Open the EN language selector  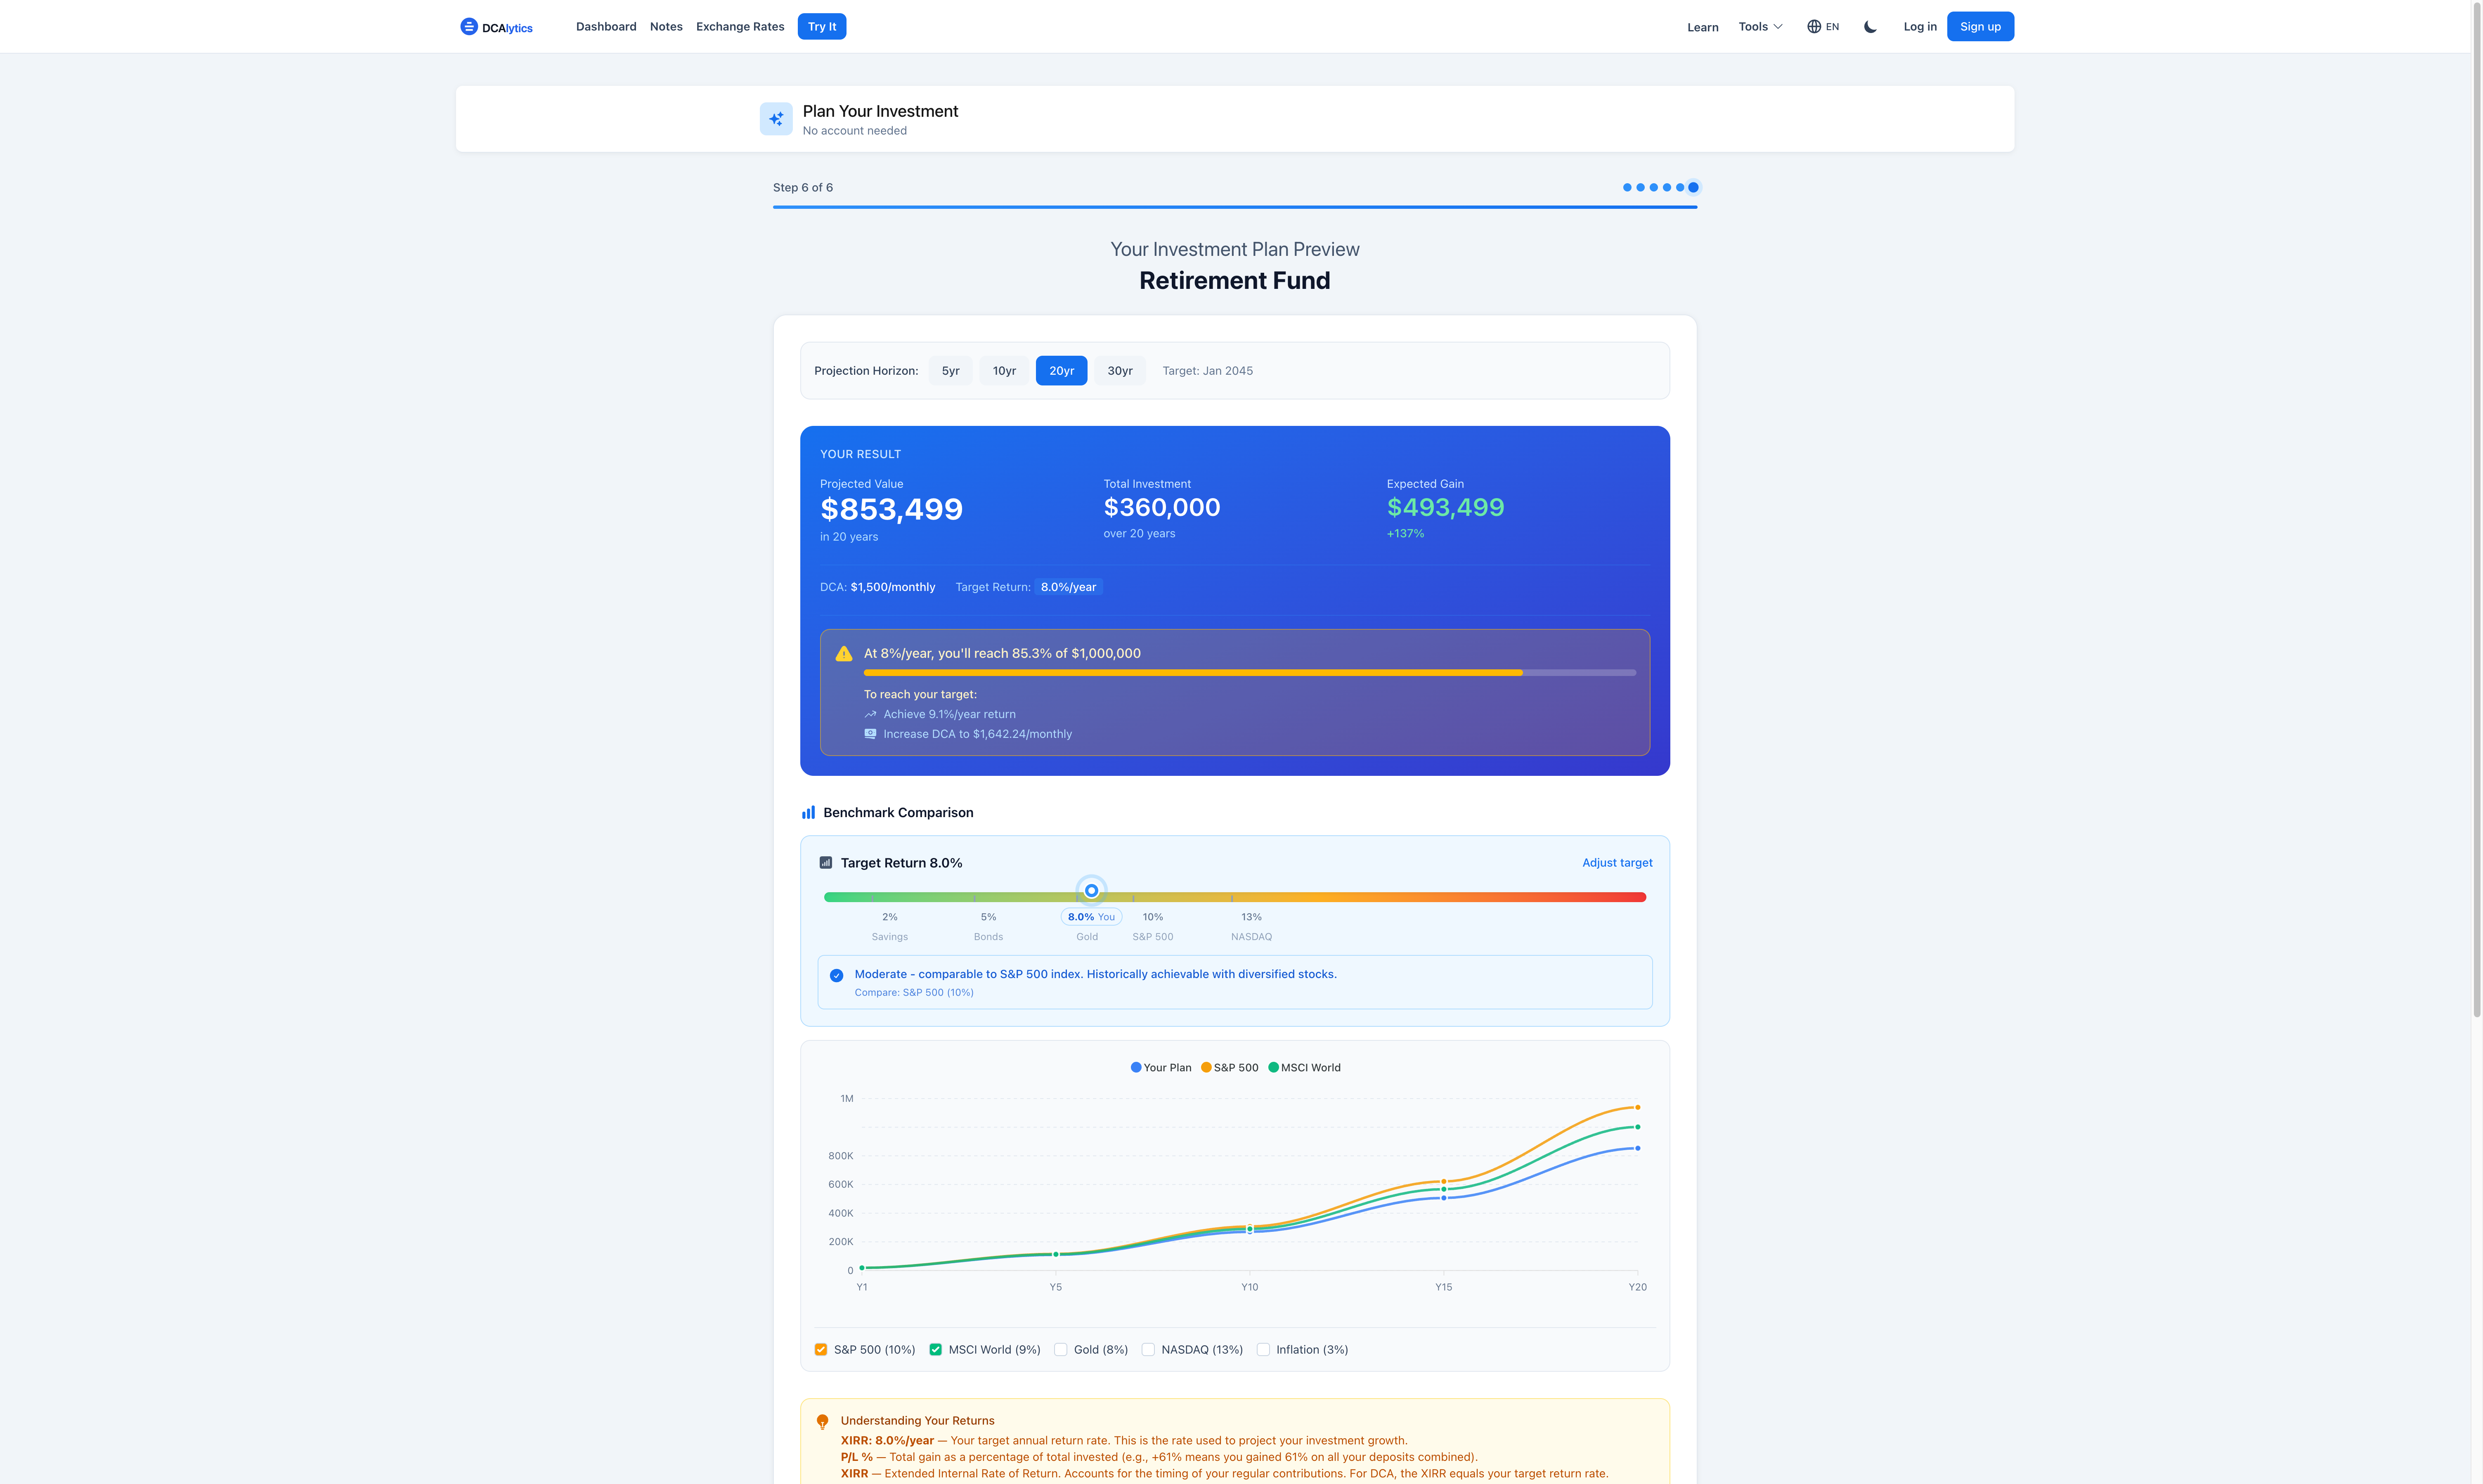point(1824,26)
